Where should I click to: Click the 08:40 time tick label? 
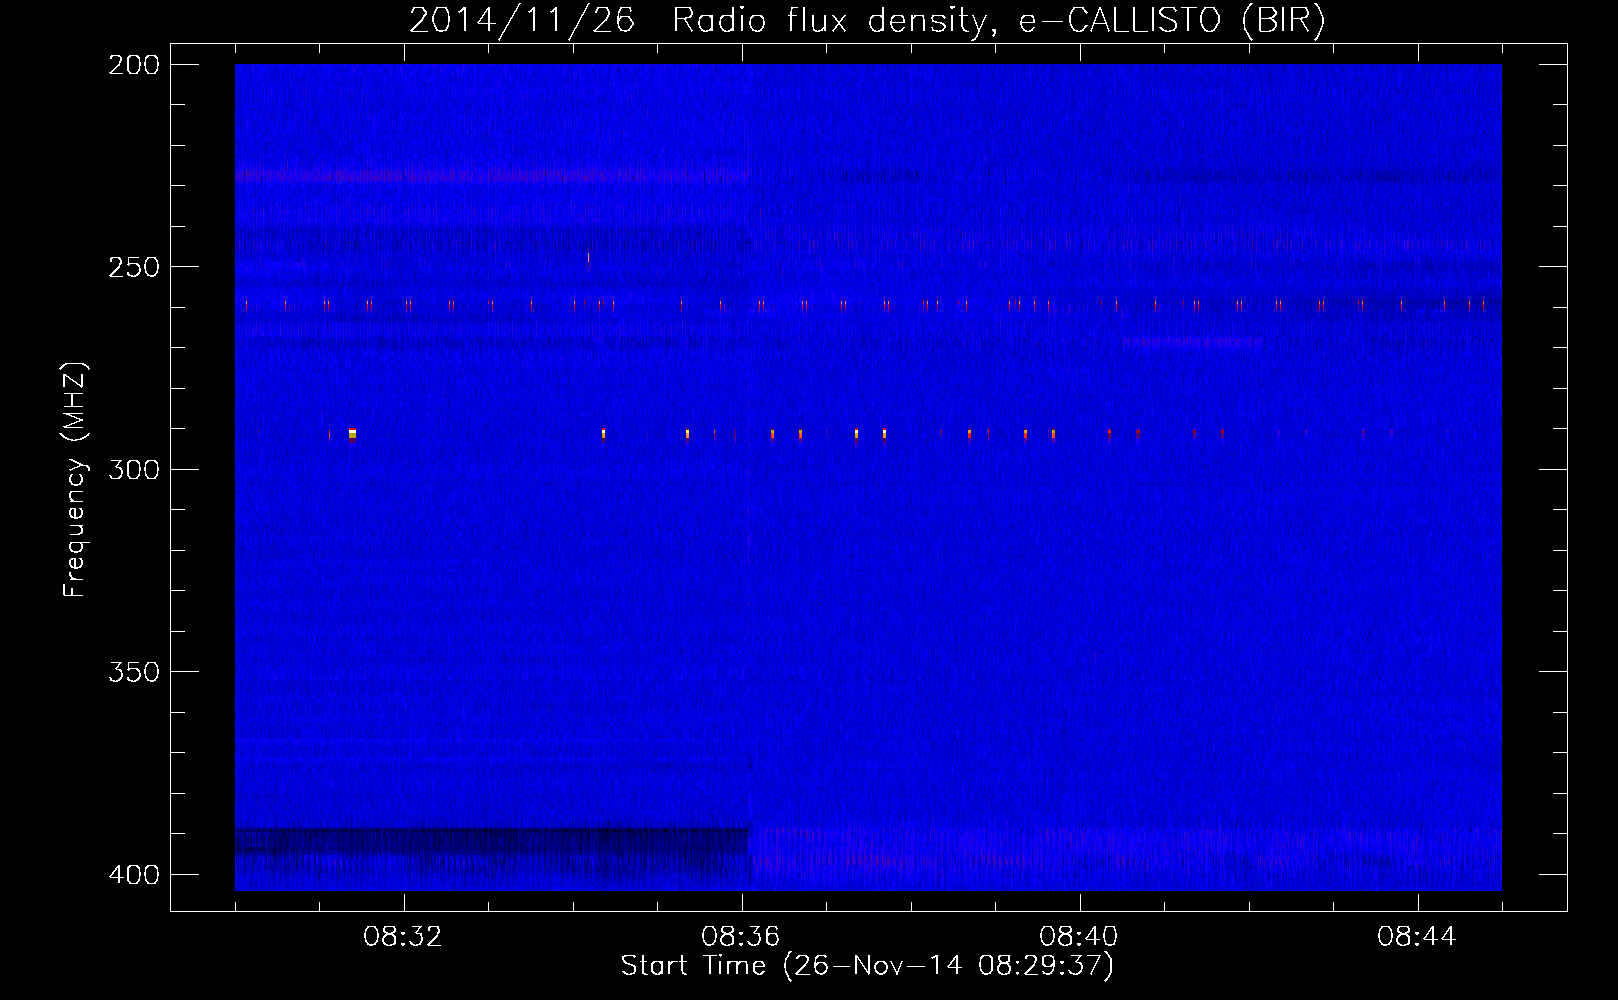tap(1079, 937)
